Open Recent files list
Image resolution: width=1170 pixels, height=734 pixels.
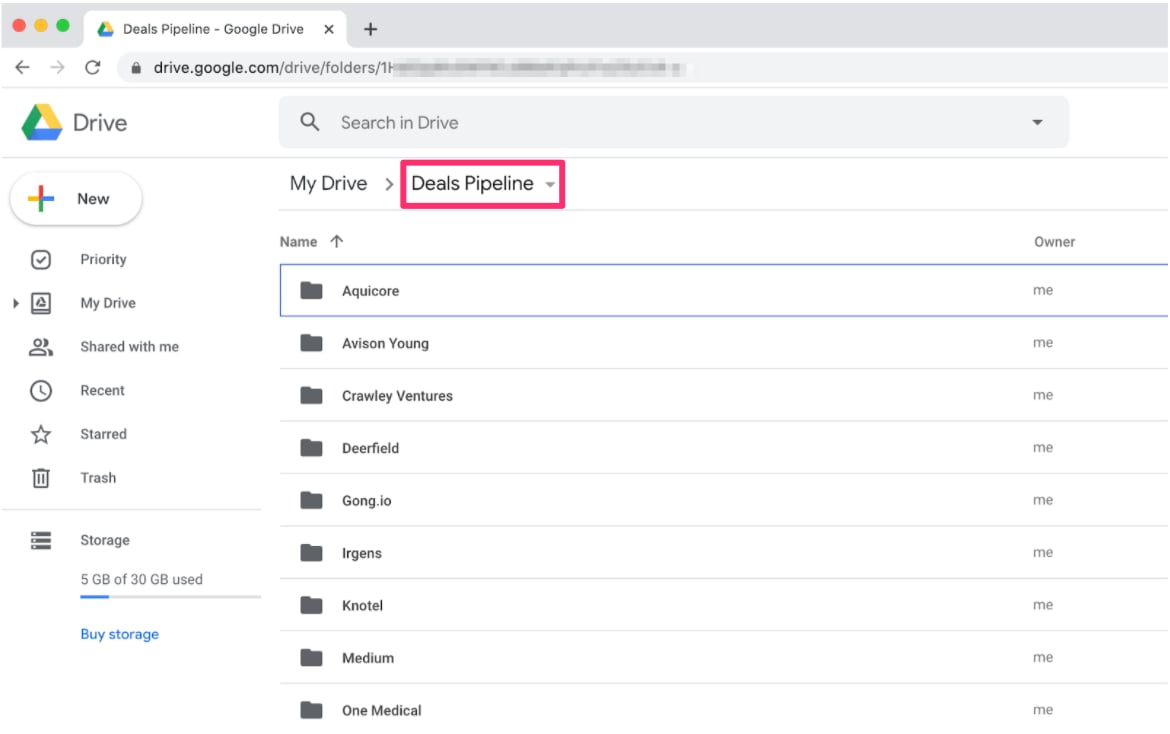(x=102, y=391)
